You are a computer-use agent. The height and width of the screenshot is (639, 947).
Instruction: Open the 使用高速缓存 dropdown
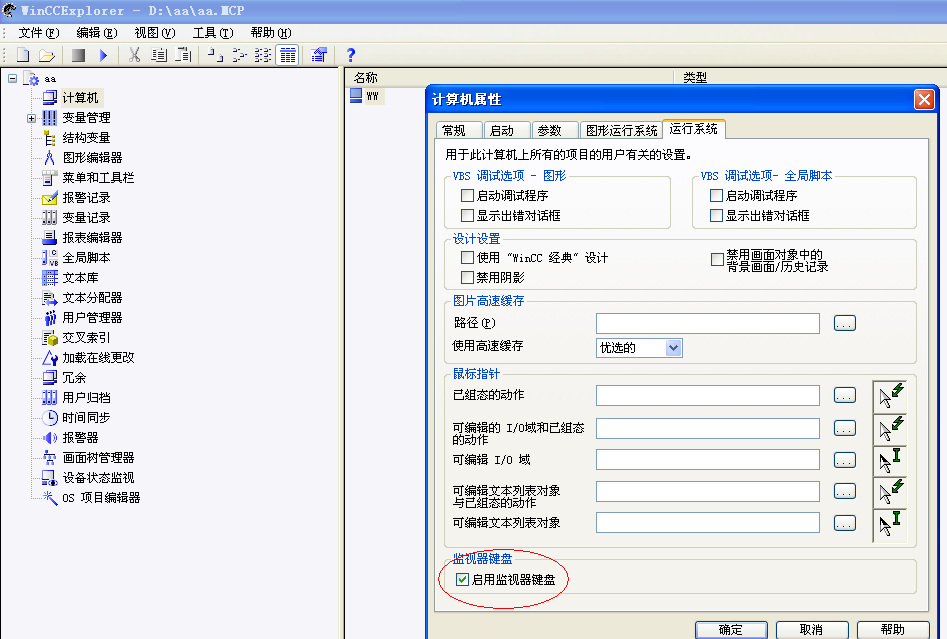coord(673,348)
